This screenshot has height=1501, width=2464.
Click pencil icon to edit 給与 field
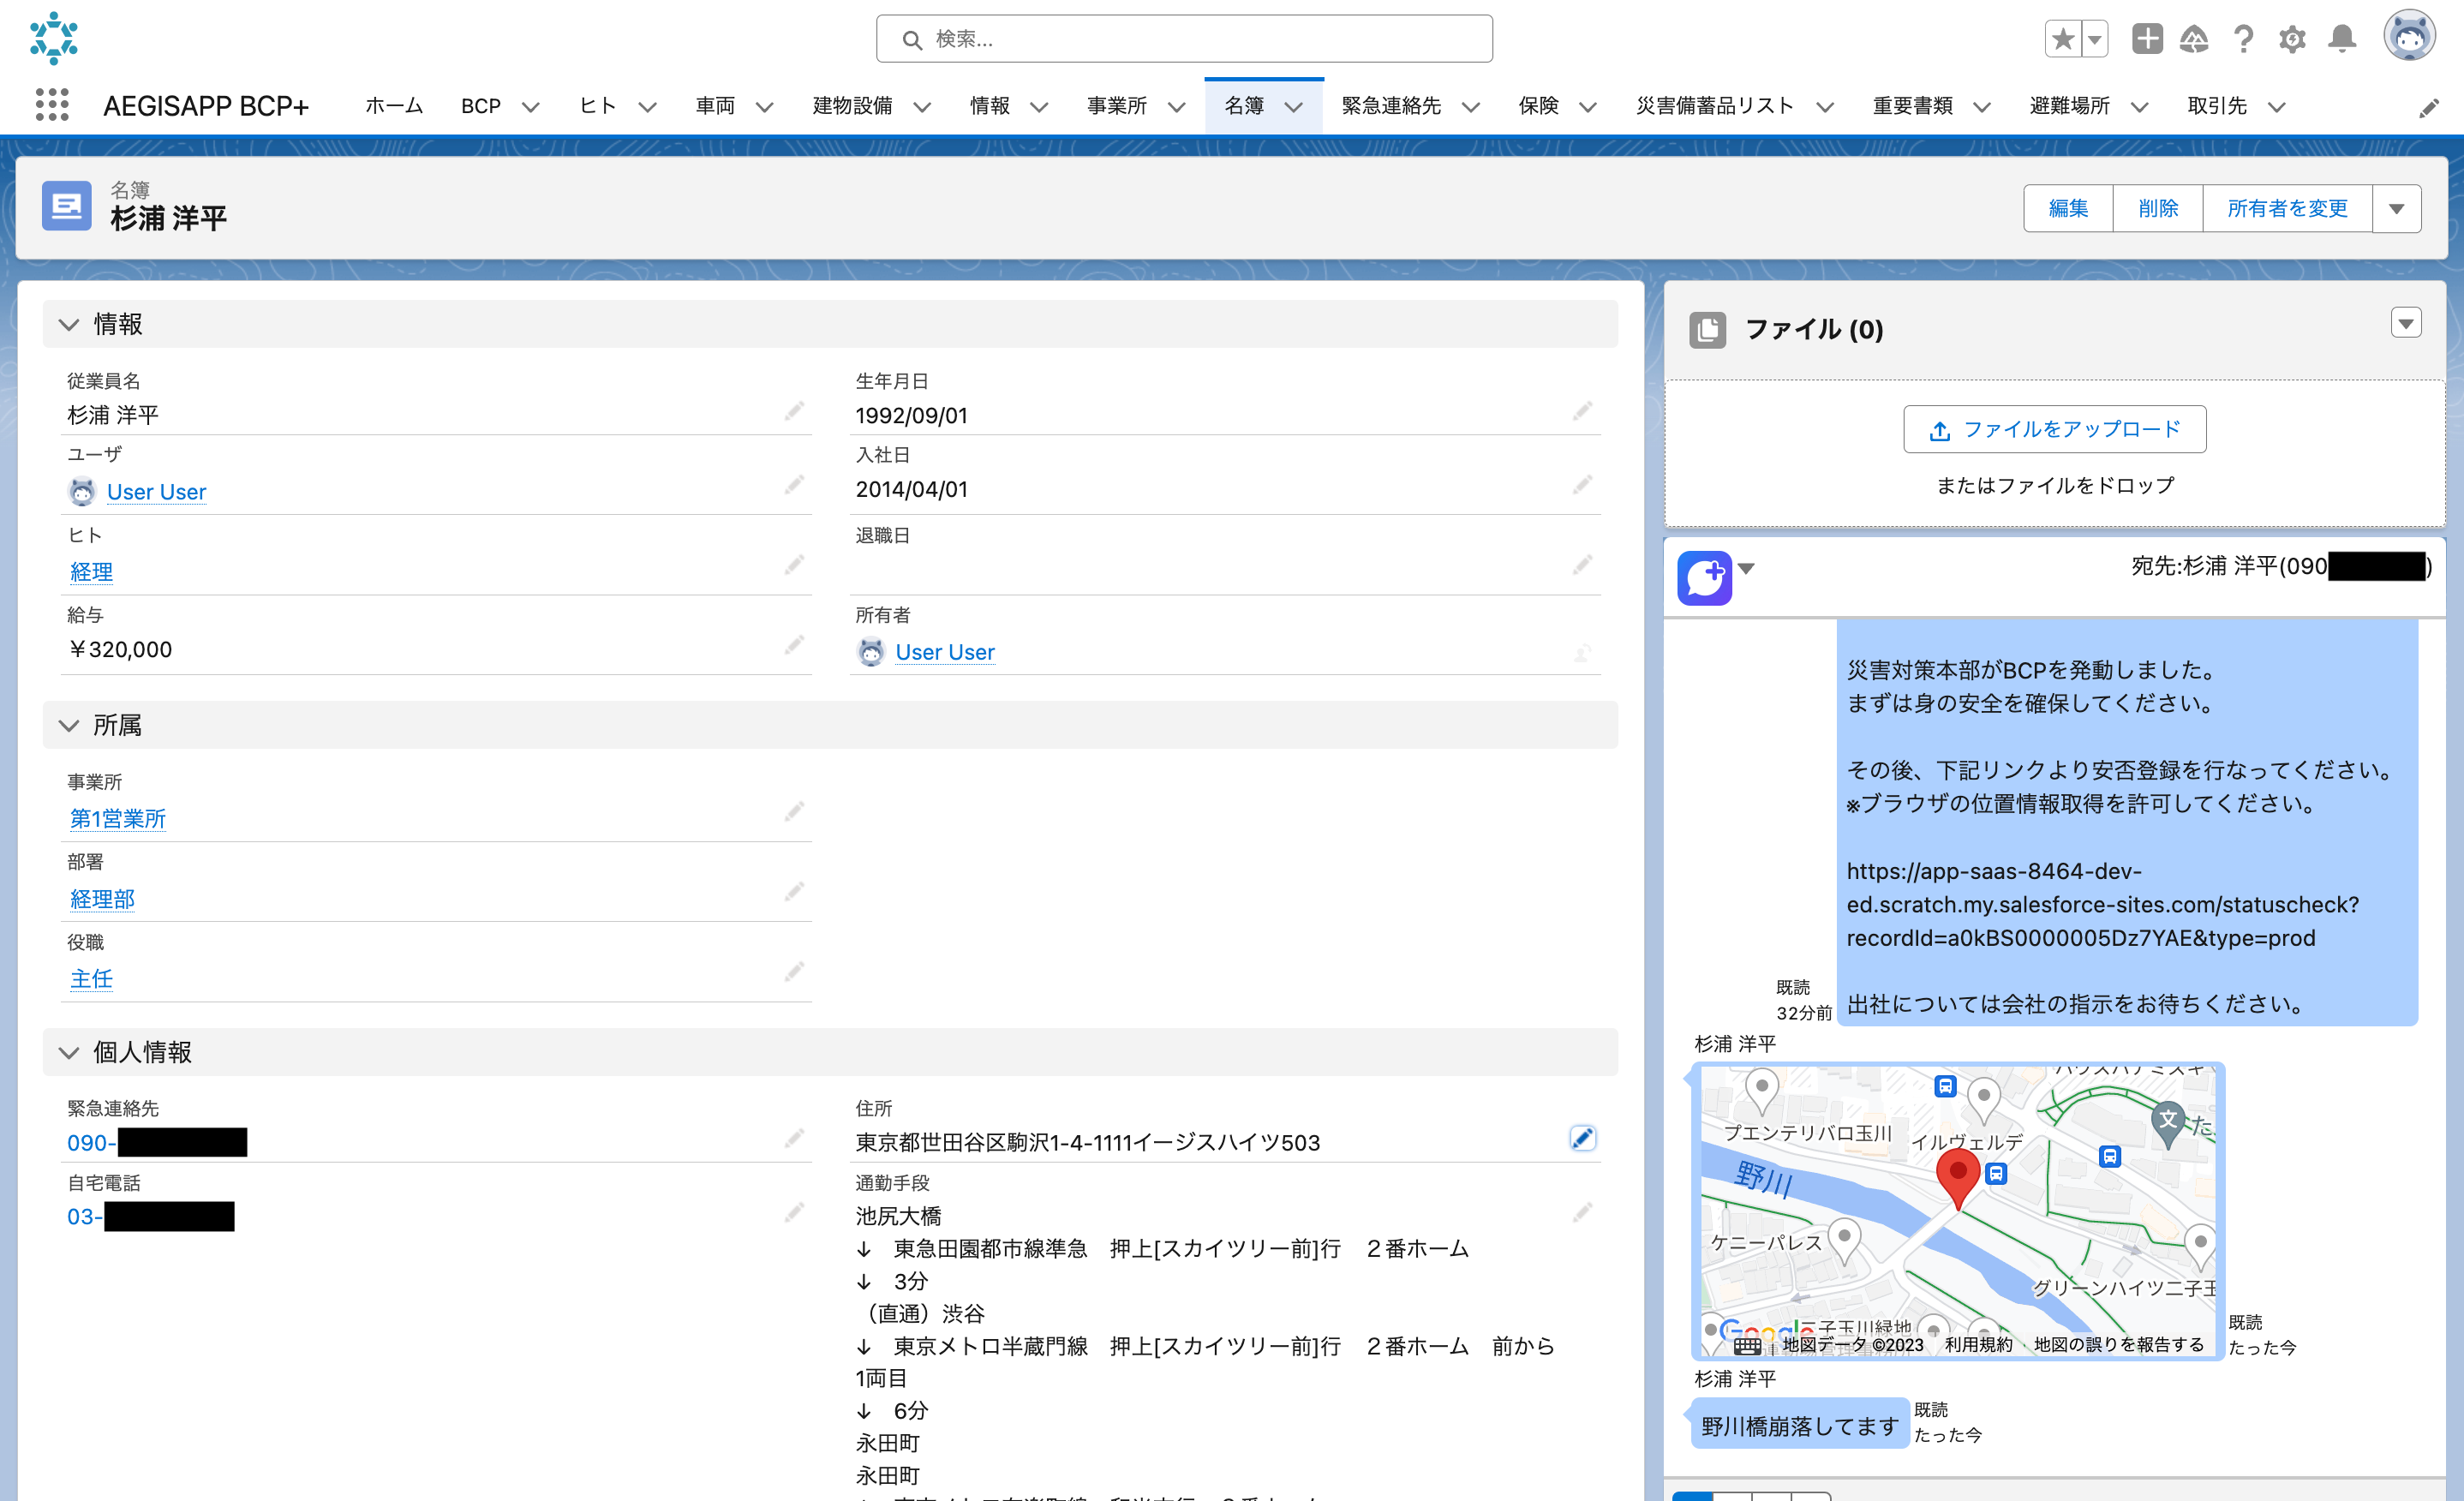(x=794, y=646)
